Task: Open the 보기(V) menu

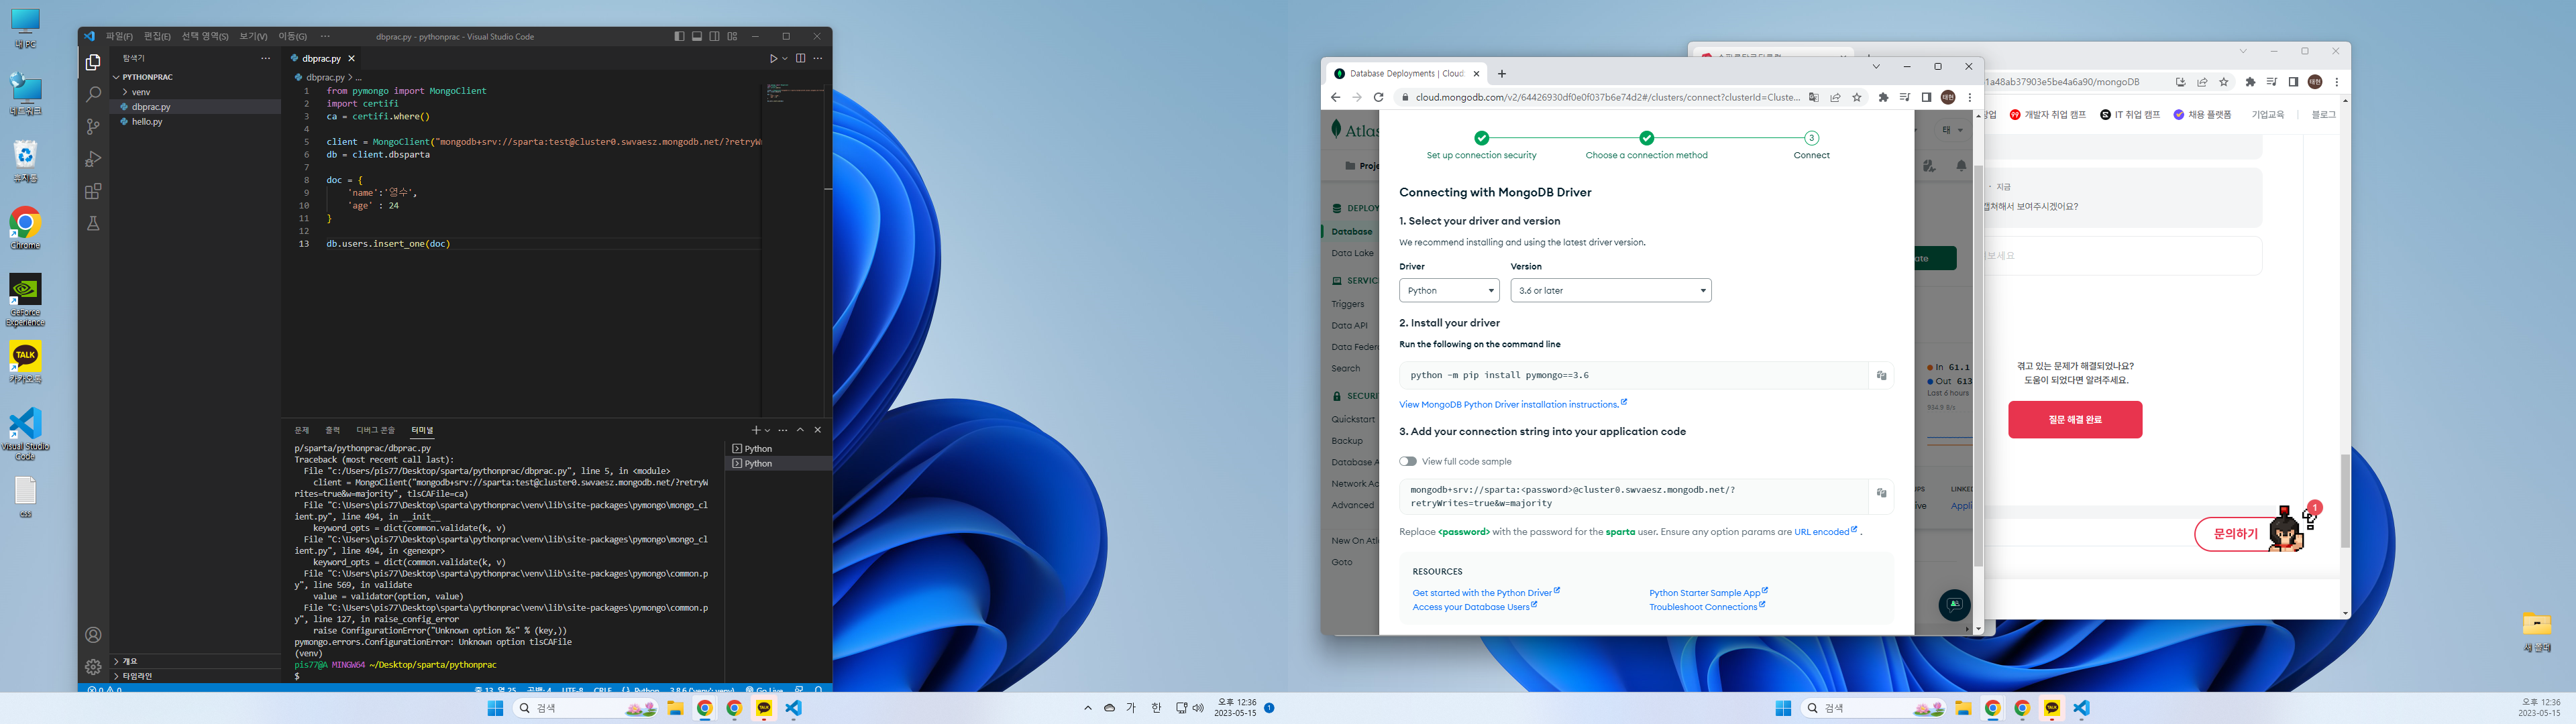Action: click(253, 36)
